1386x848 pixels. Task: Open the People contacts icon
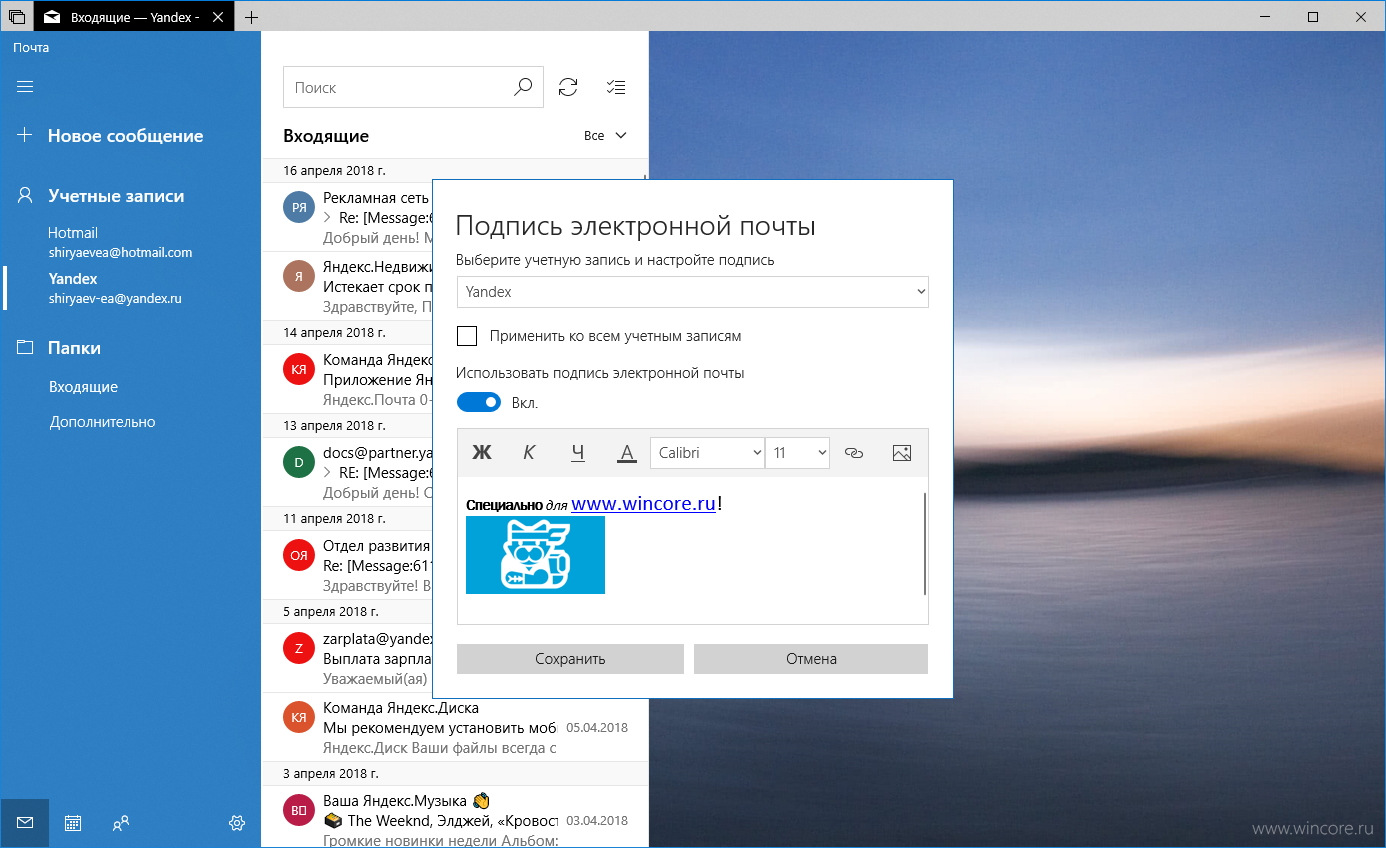tap(121, 823)
